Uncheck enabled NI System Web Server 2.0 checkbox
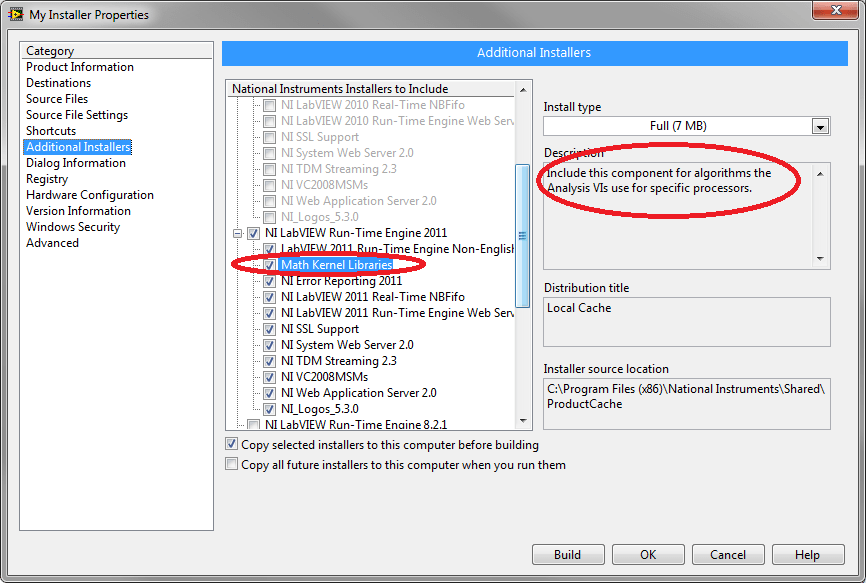The width and height of the screenshot is (866, 583). tap(270, 345)
